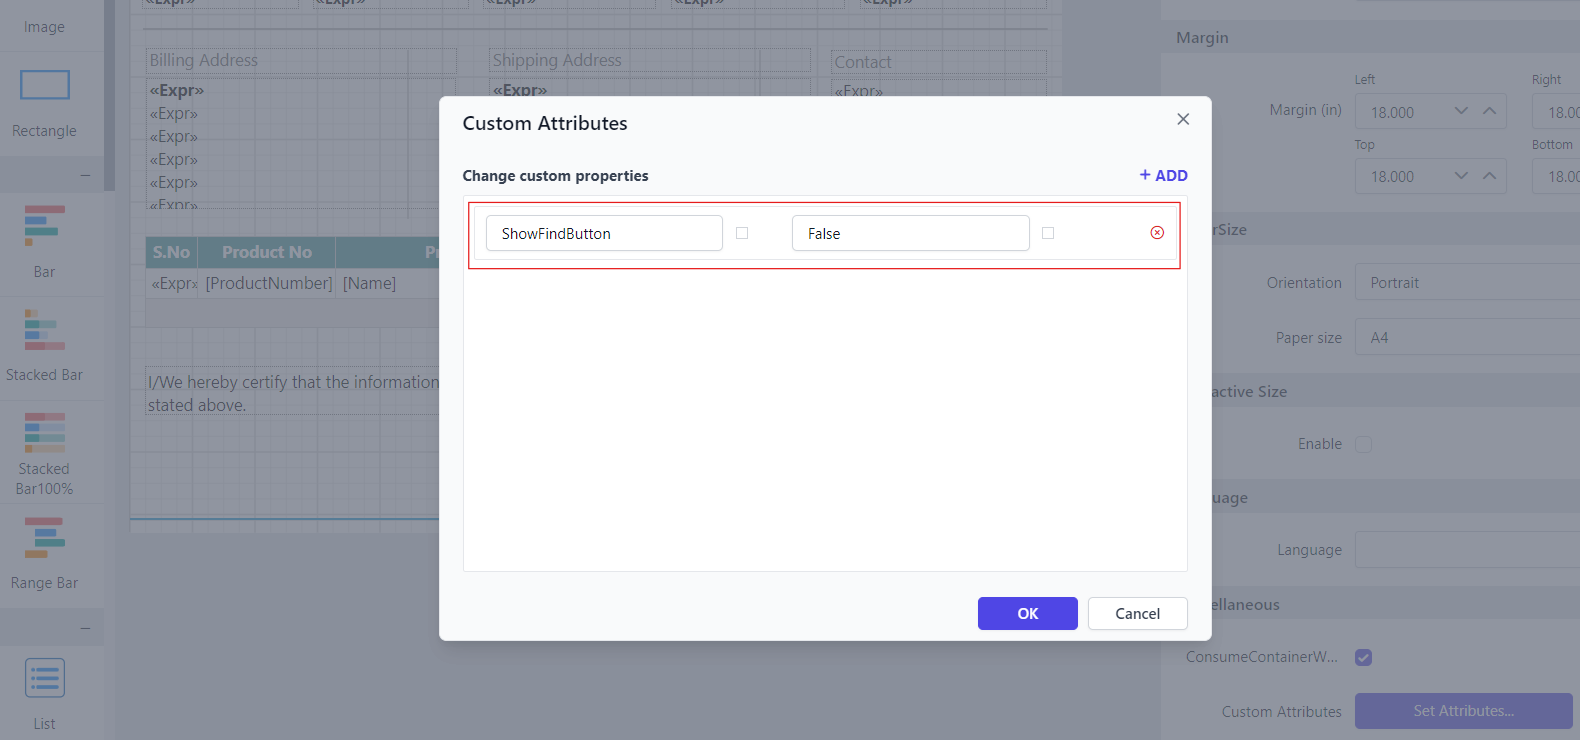
Task: Select the Rectangle report item icon
Action: 45,85
